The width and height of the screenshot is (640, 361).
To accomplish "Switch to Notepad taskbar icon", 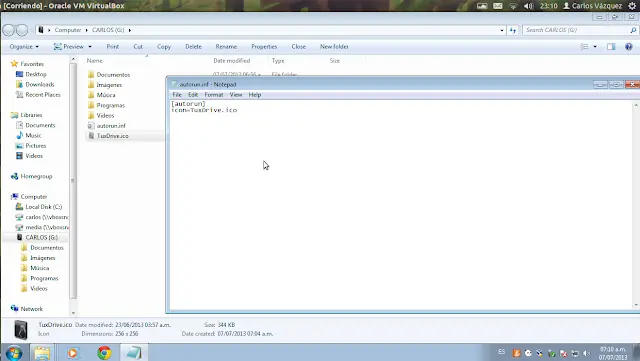I will 134,352.
